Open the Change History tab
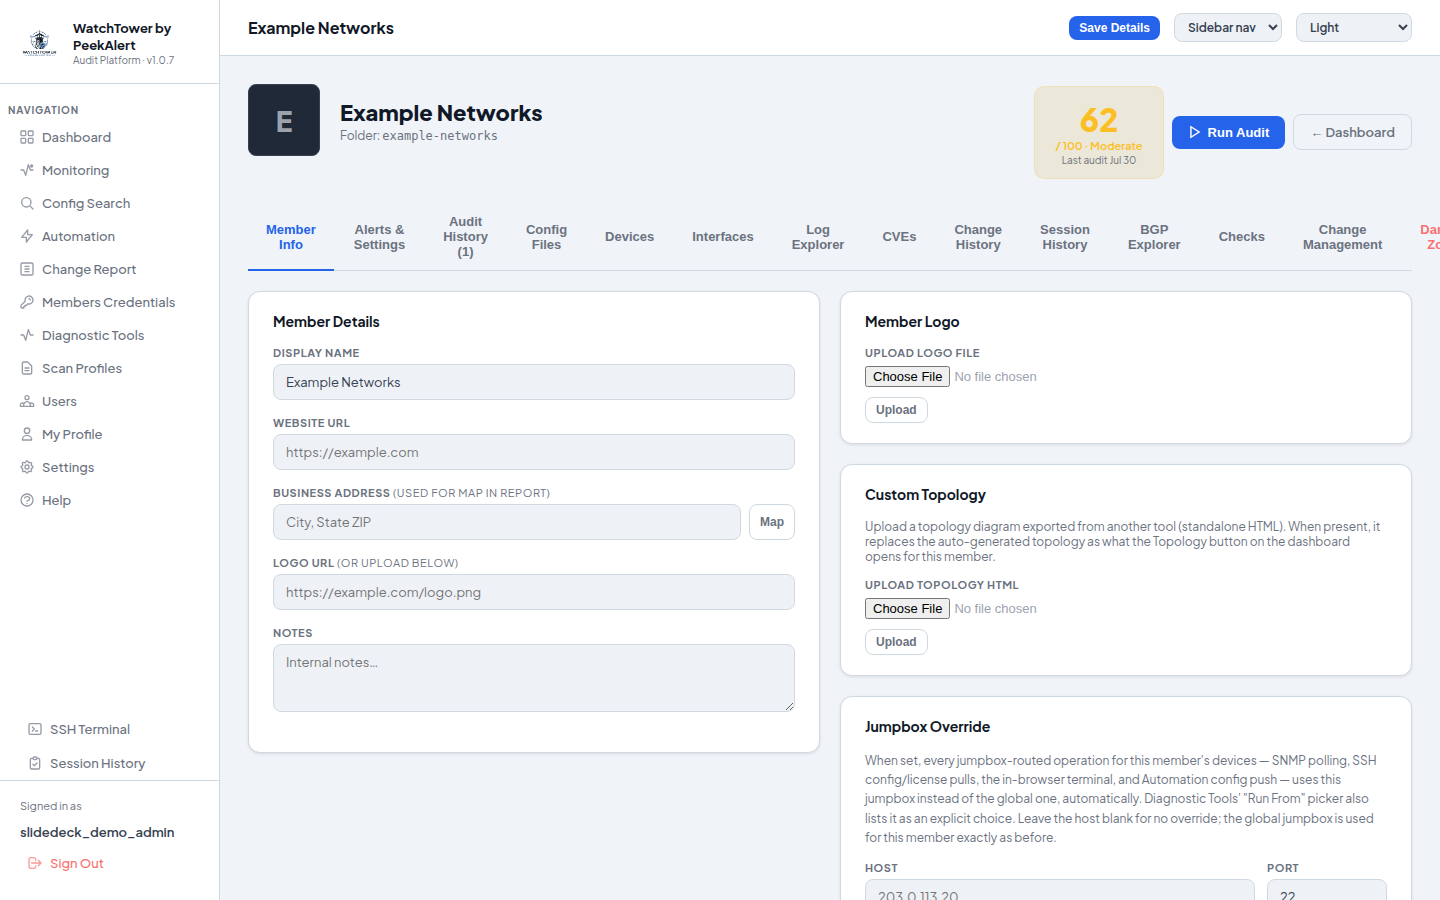Viewport: 1440px width, 900px height. pyautogui.click(x=978, y=237)
